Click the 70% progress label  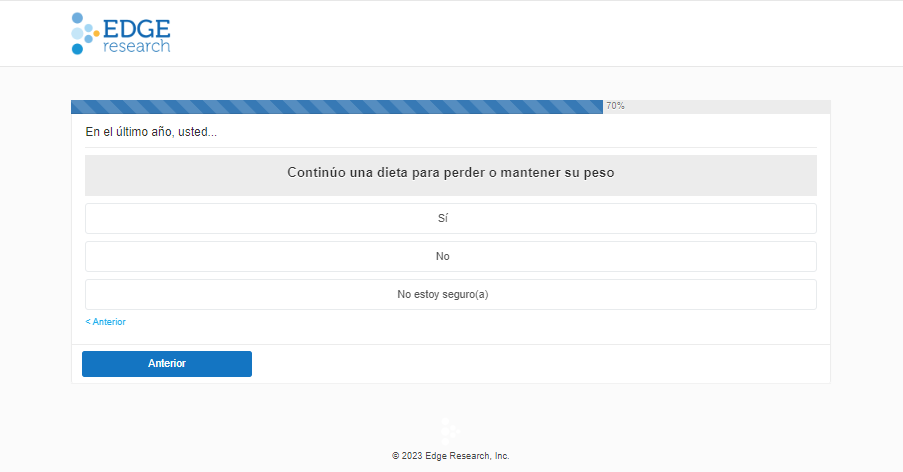(x=615, y=106)
